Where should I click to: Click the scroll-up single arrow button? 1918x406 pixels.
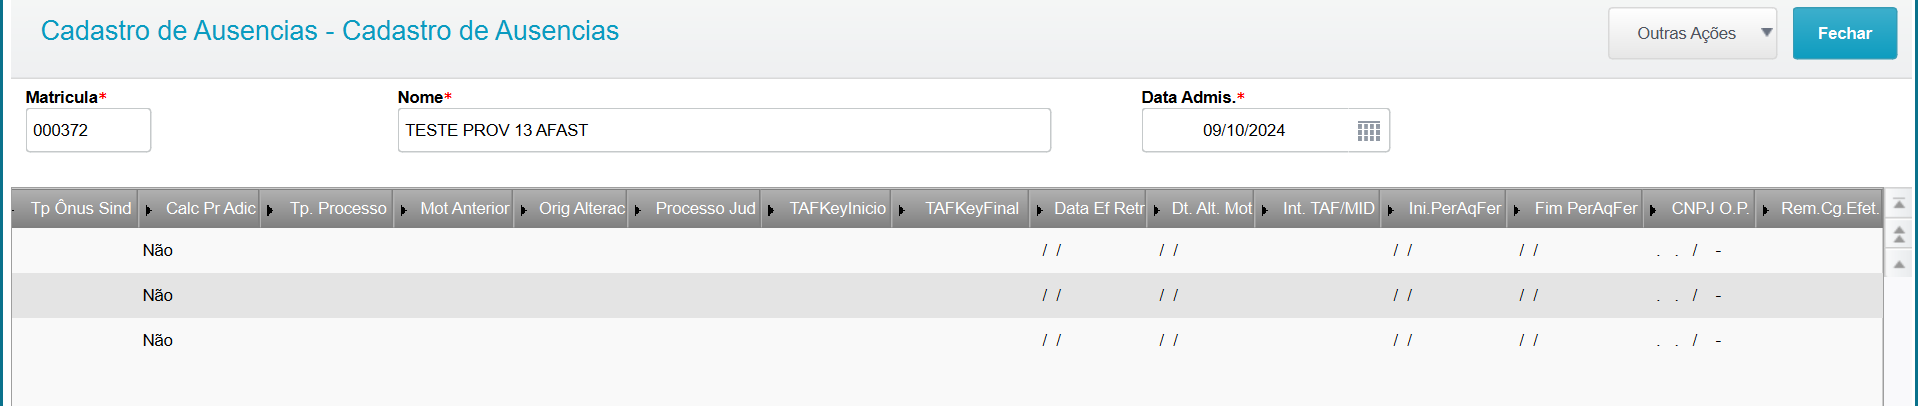click(x=1899, y=264)
